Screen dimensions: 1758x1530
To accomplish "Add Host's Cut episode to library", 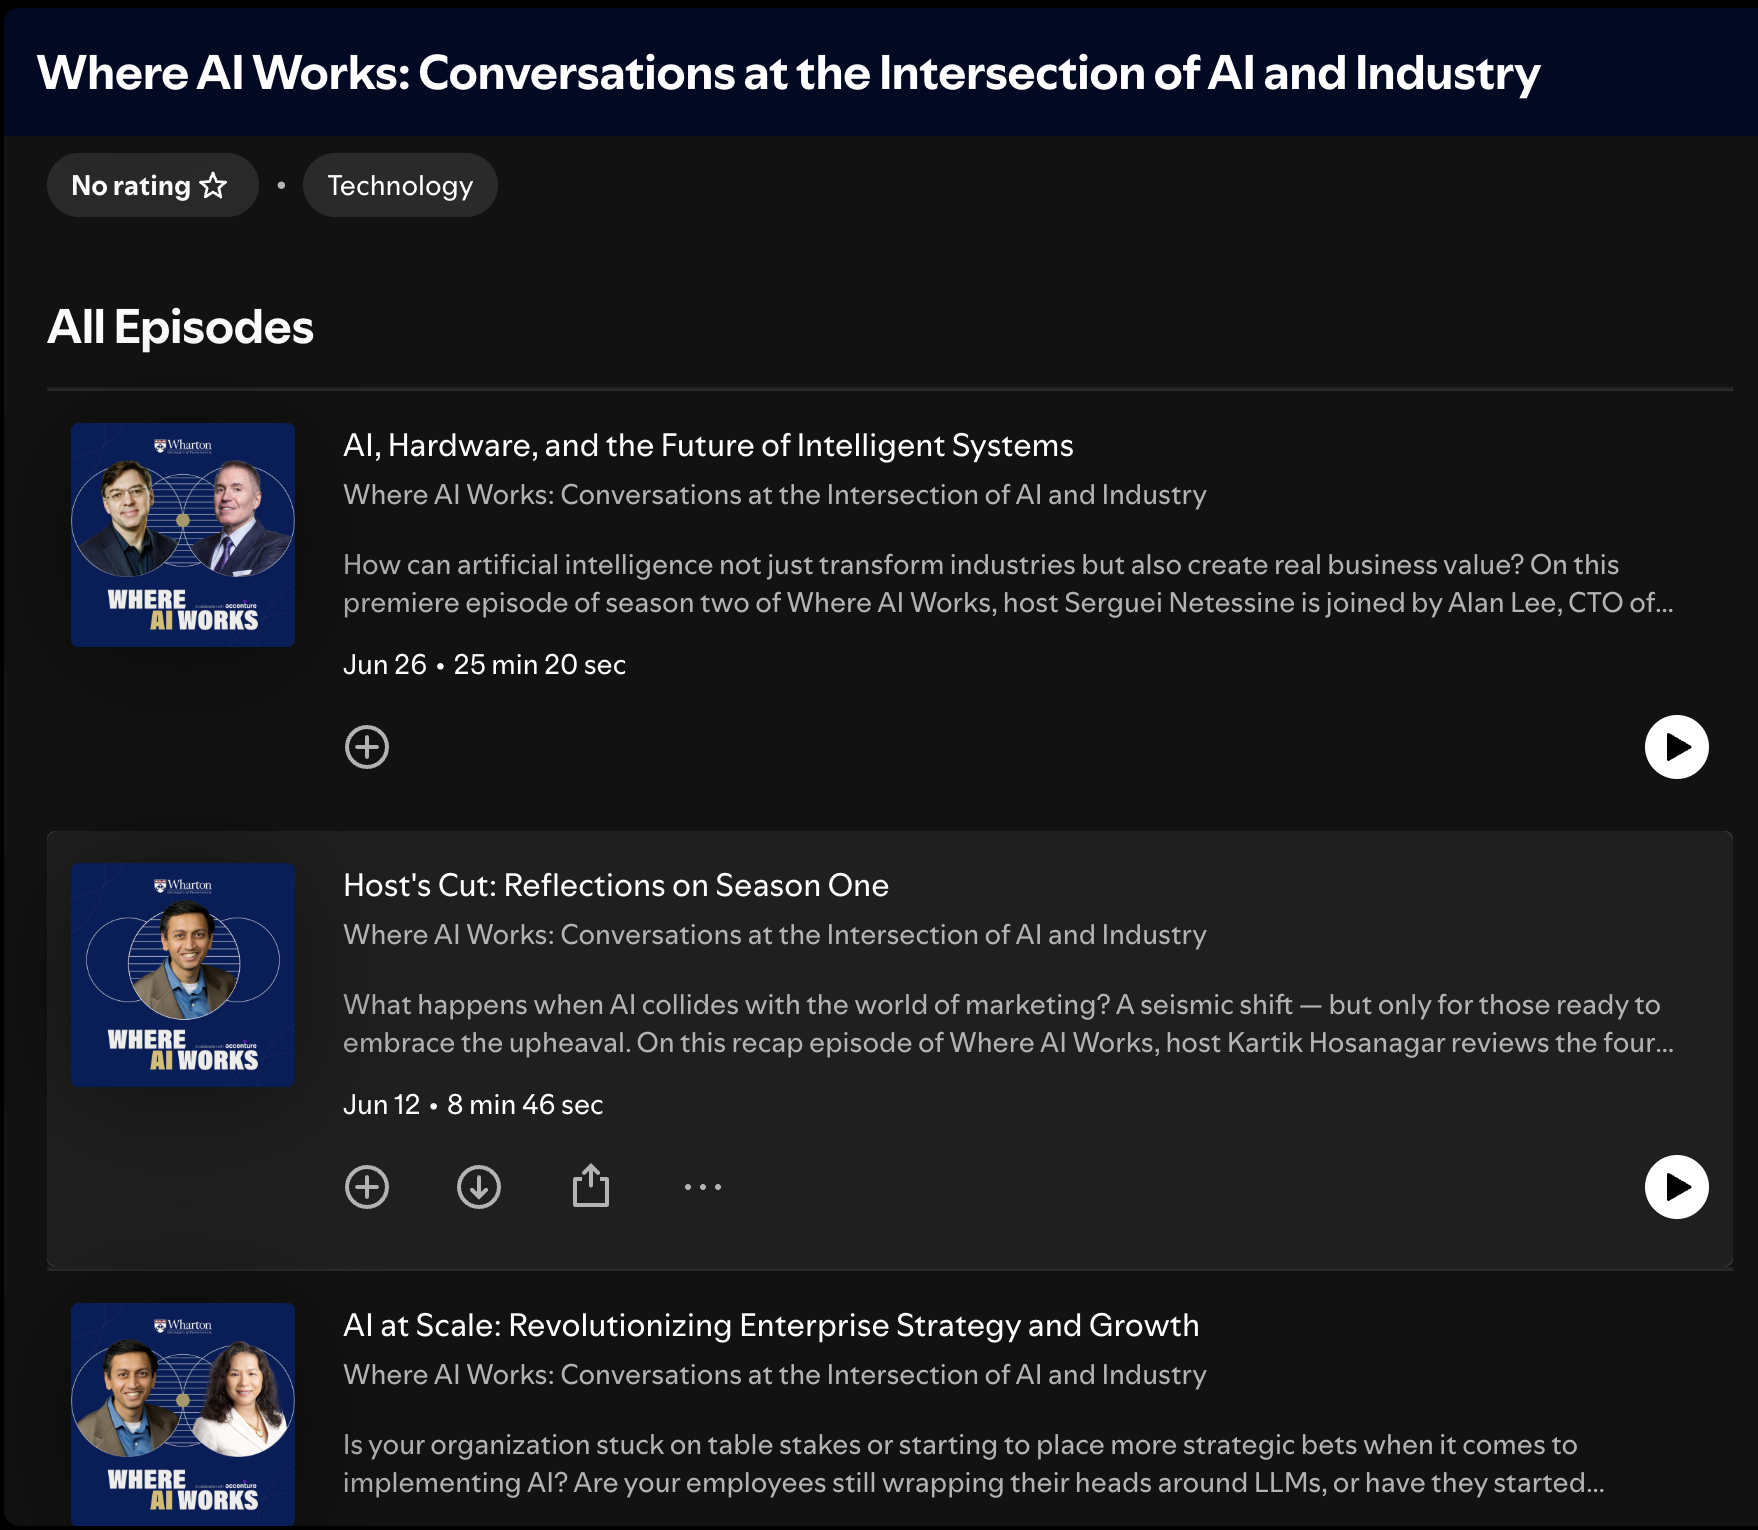I will (367, 1187).
